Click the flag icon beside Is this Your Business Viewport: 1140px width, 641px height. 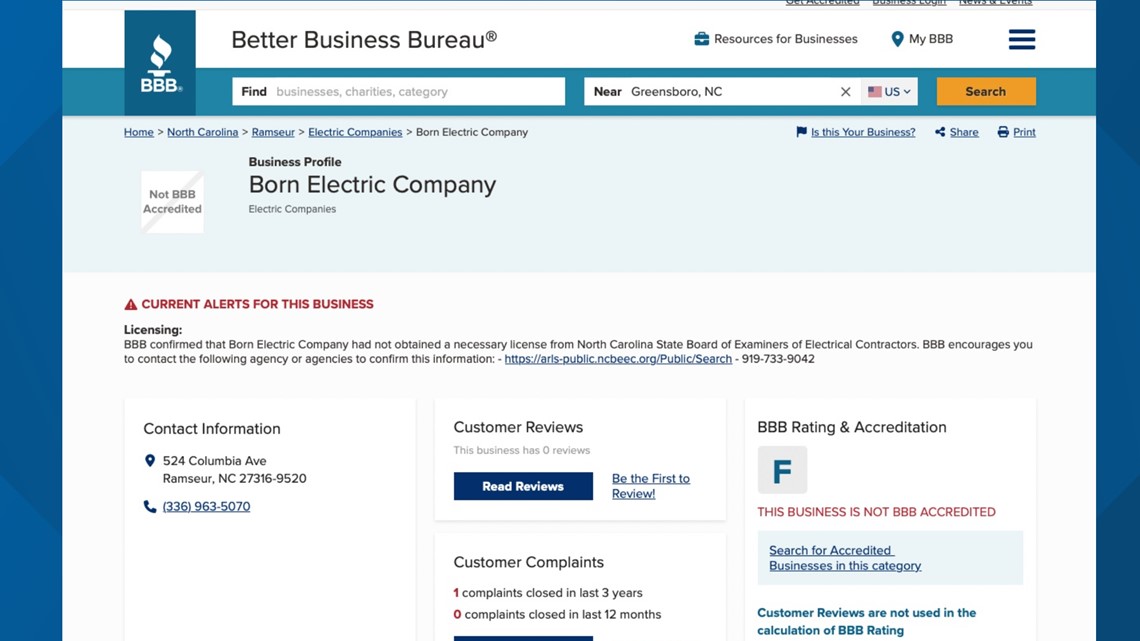801,132
